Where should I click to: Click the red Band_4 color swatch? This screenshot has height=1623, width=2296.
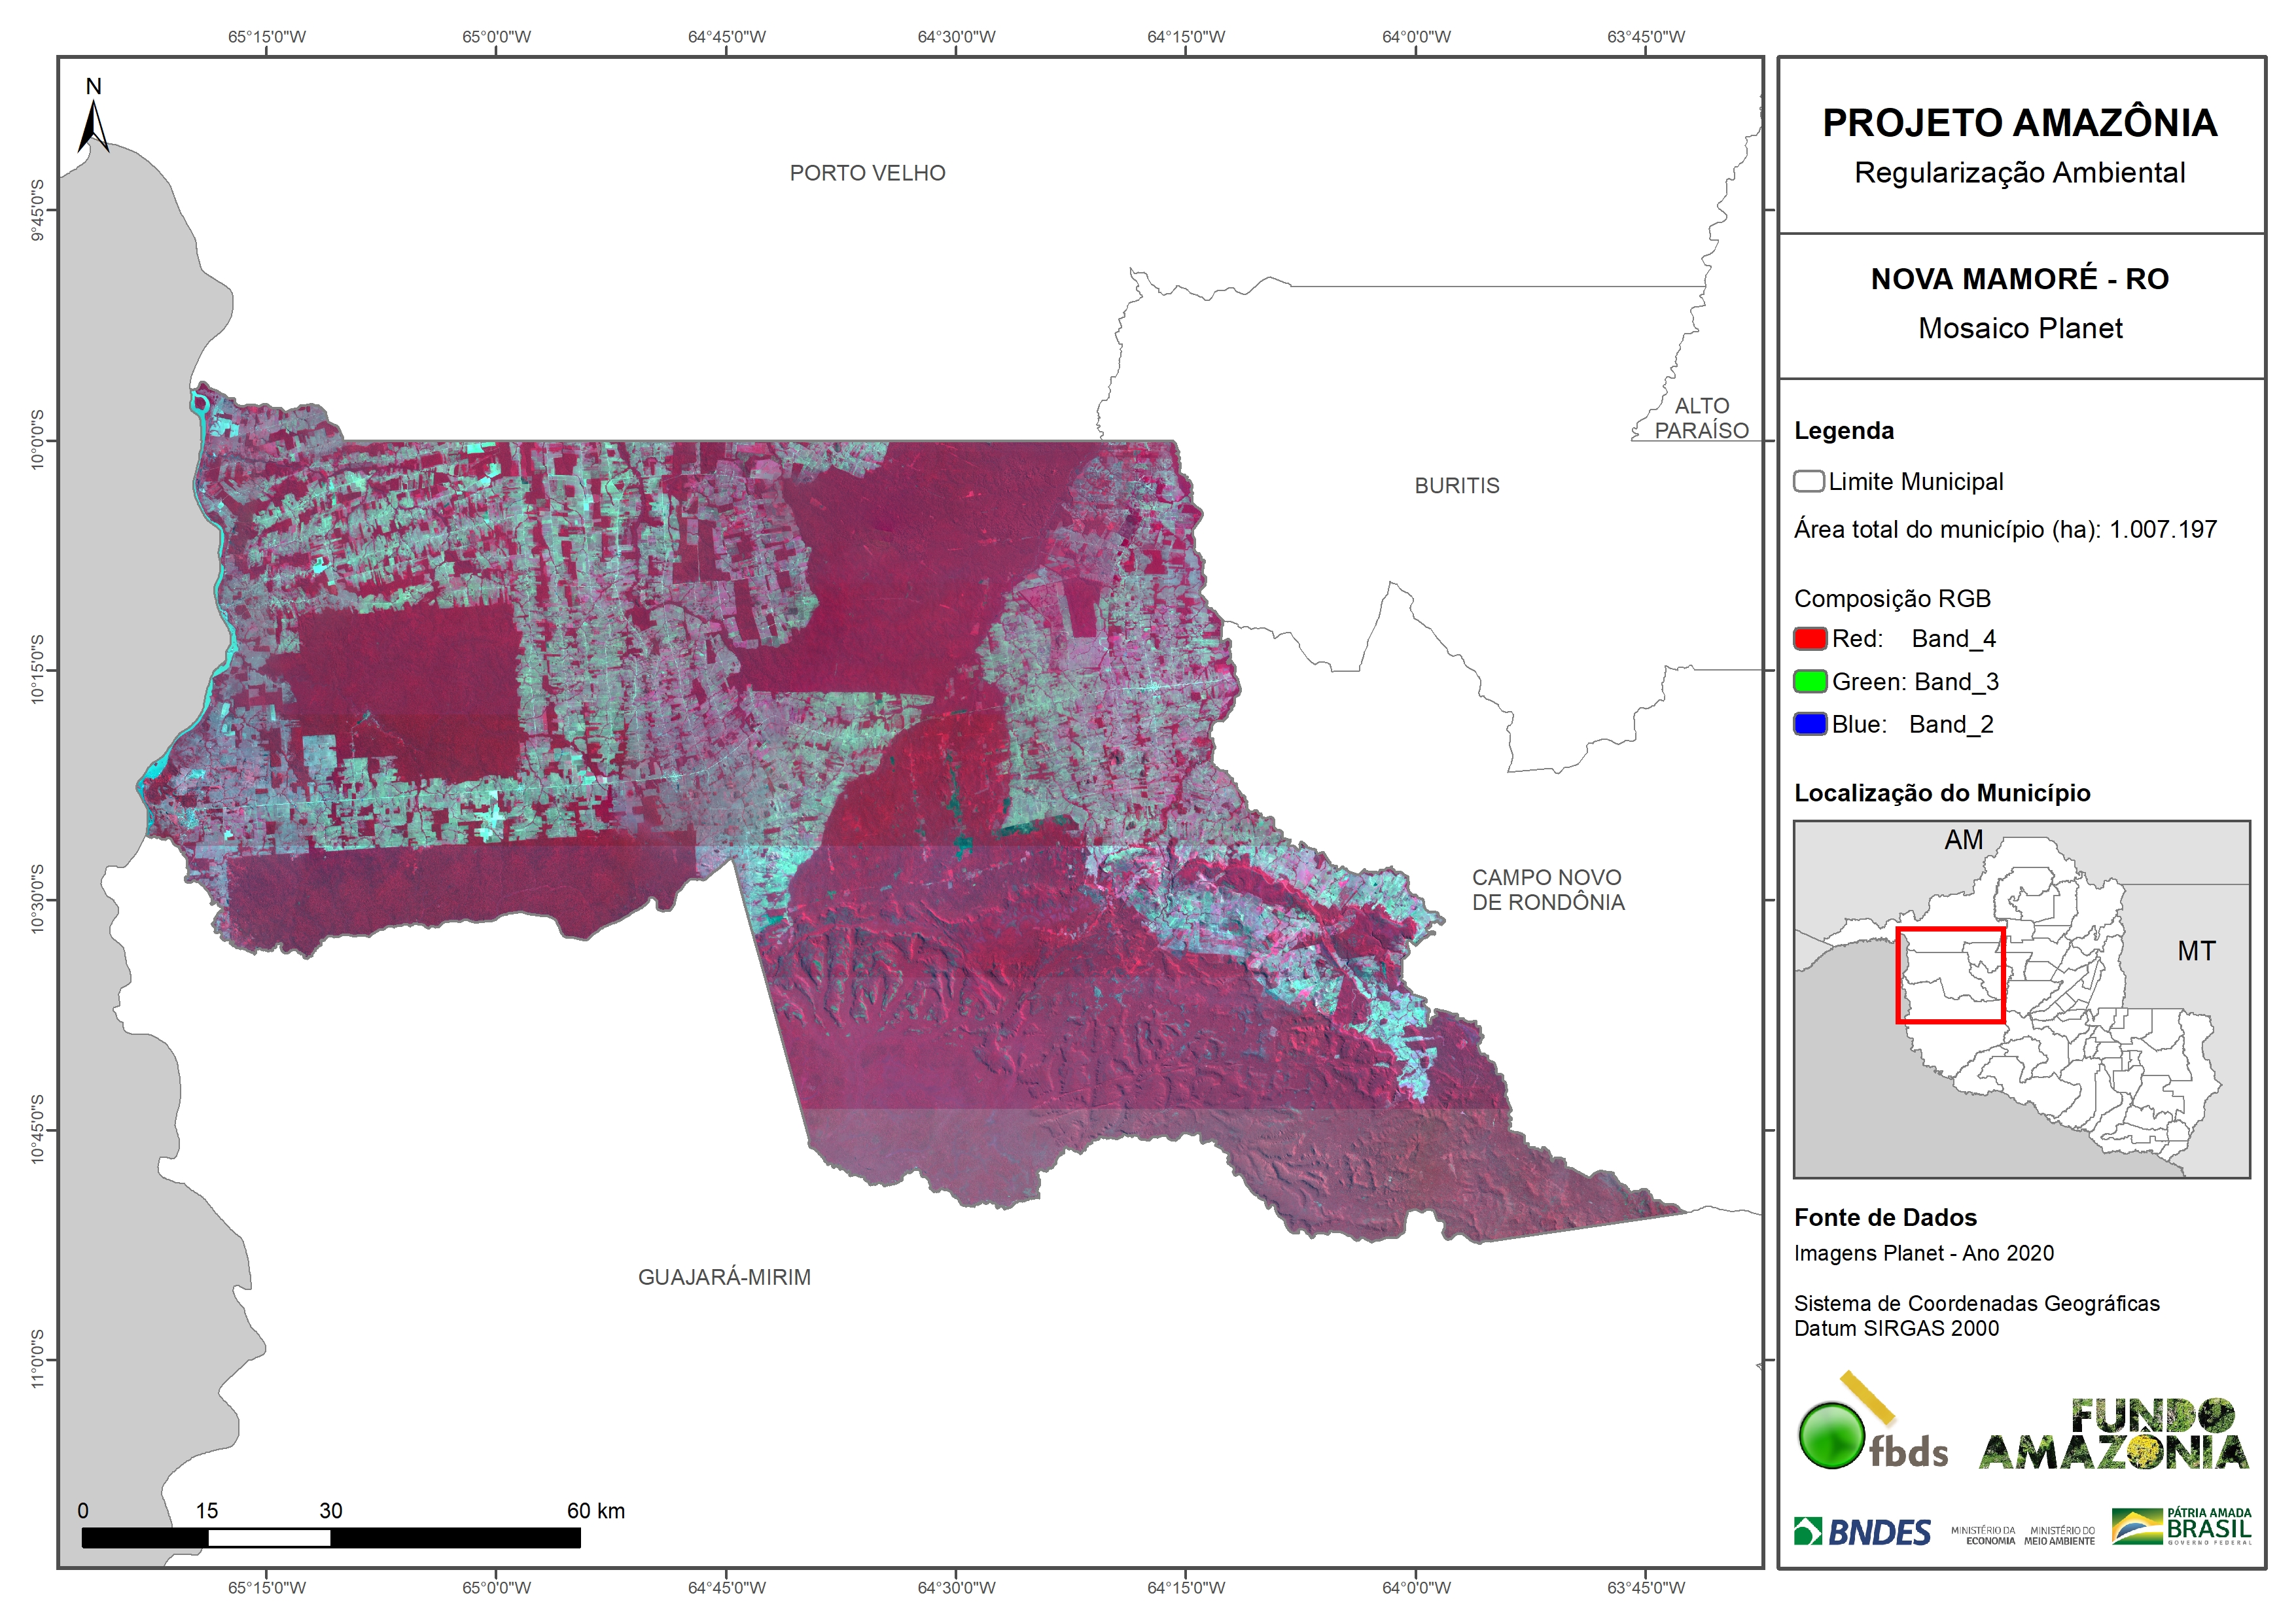(1810, 639)
